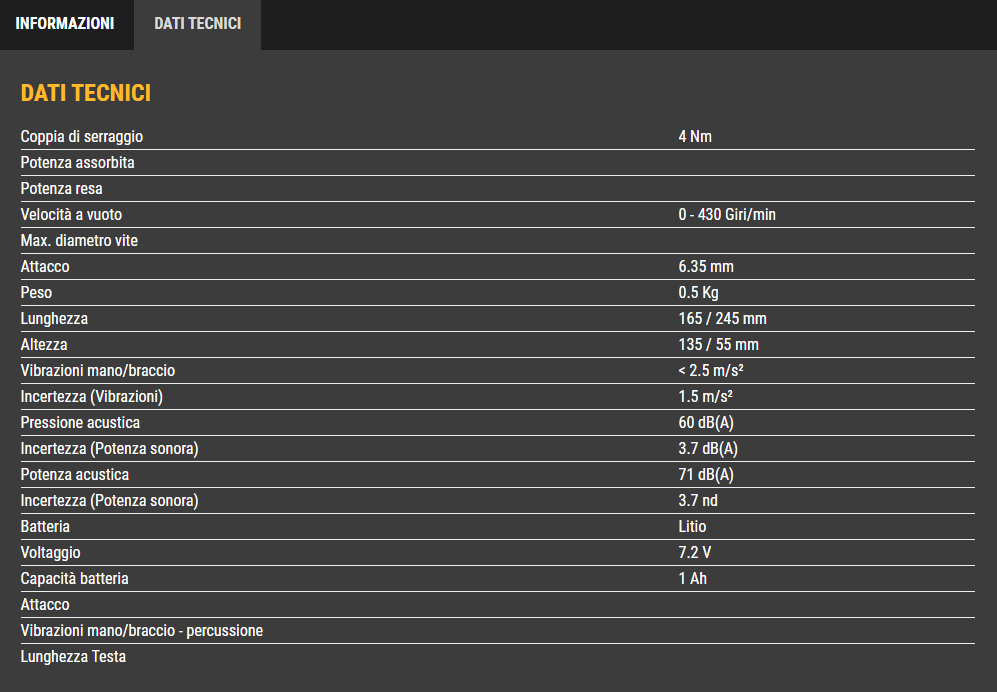This screenshot has height=692, width=997.
Task: Select the Peso row label
Action: click(36, 293)
